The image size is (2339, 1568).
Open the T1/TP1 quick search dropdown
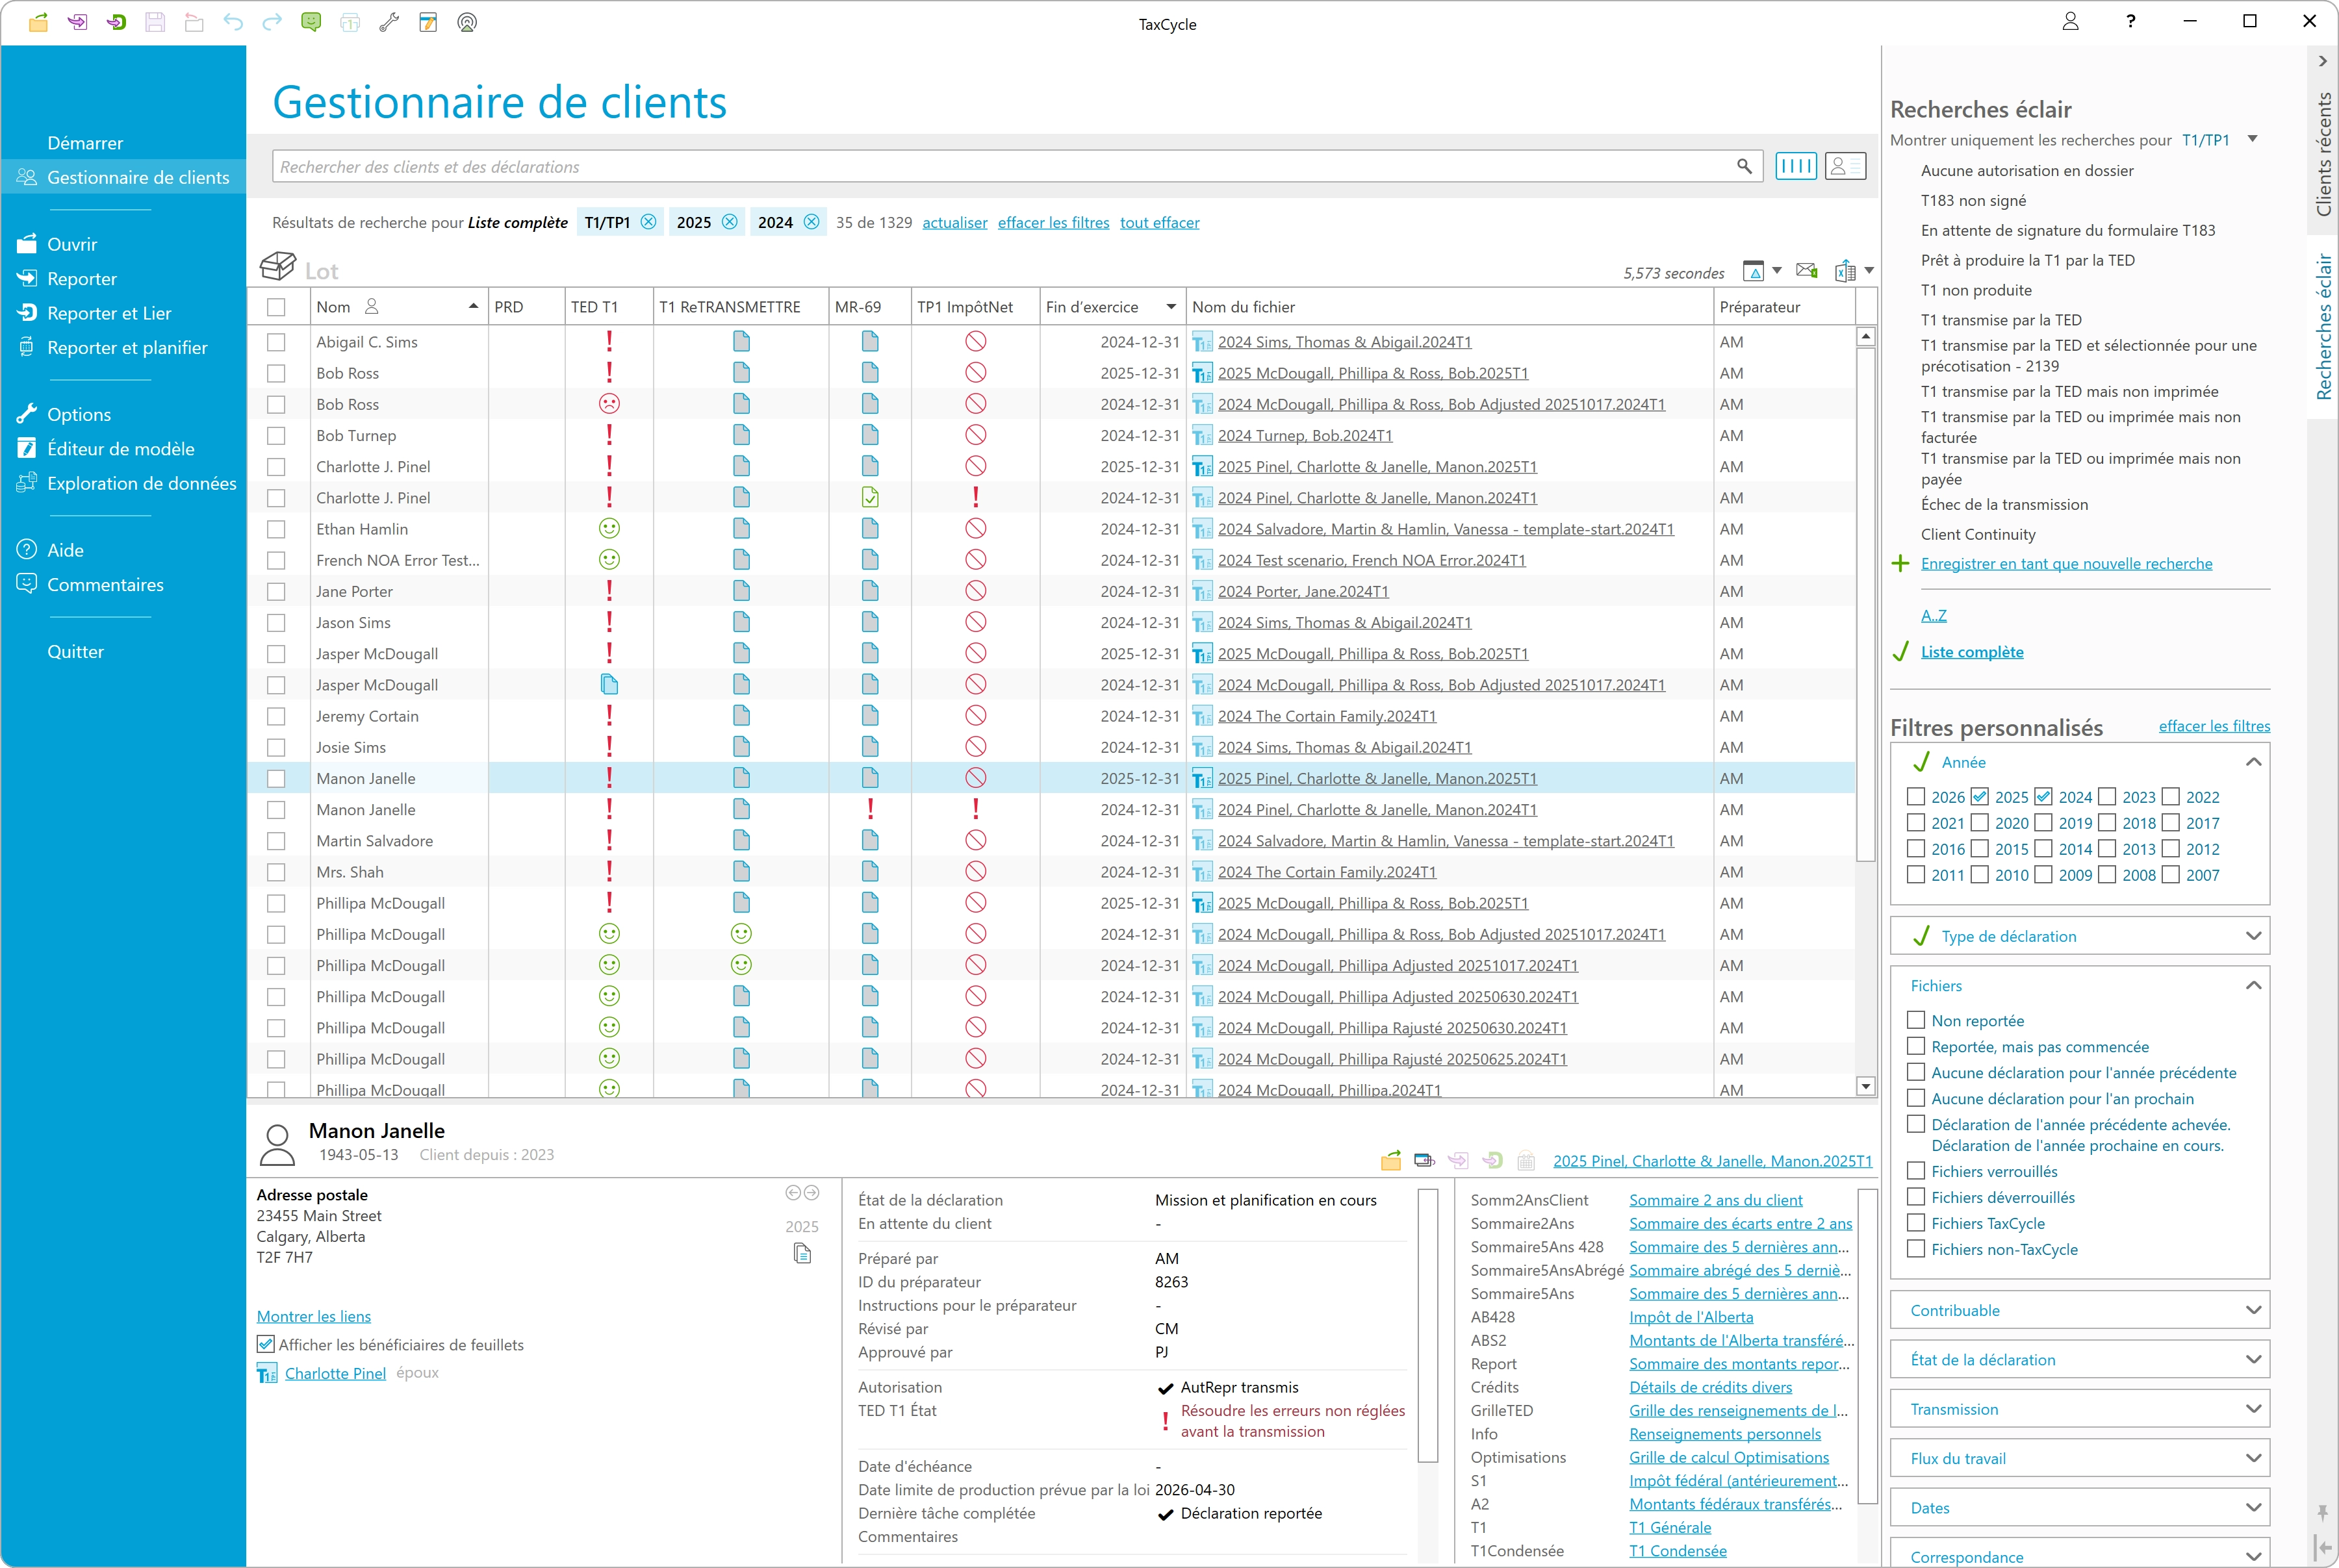pos(2252,139)
